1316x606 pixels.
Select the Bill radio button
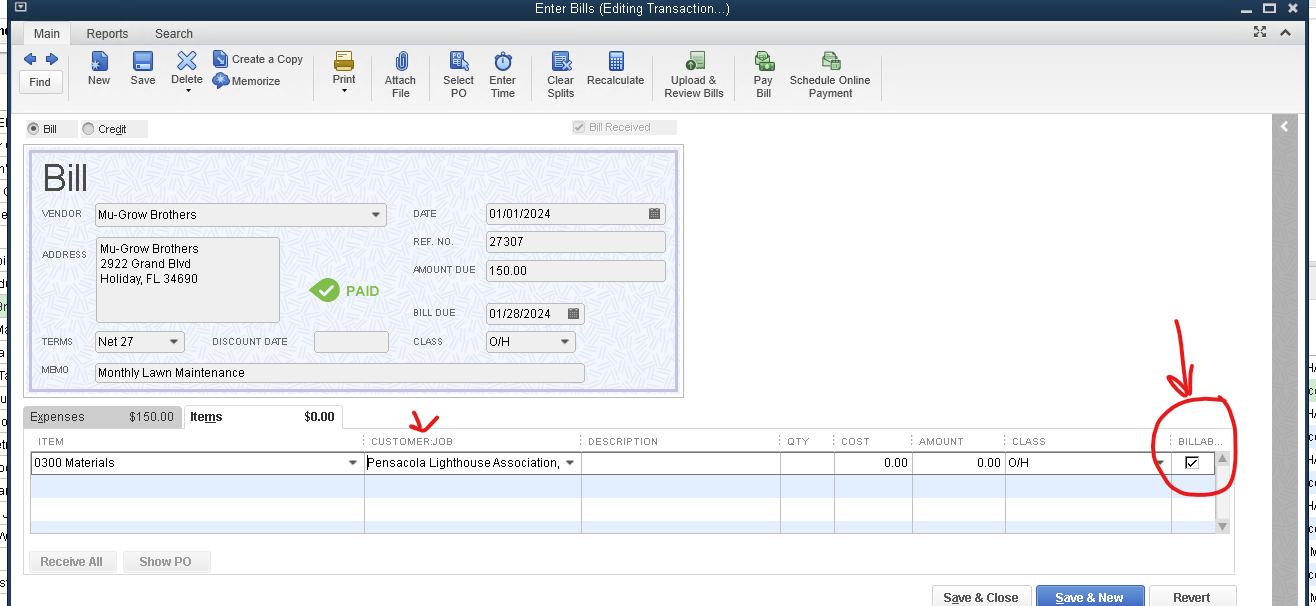pyautogui.click(x=31, y=129)
